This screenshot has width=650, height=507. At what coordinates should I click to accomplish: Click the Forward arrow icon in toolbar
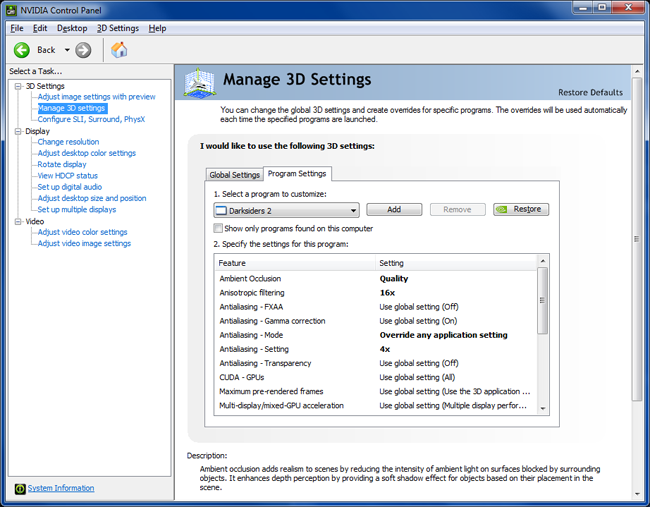[x=83, y=50]
